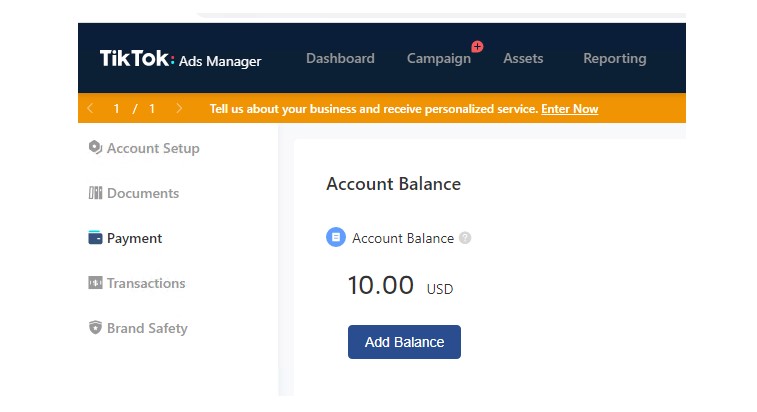The image size is (757, 412).
Task: Click the Account Balance help question mark
Action: [465, 238]
